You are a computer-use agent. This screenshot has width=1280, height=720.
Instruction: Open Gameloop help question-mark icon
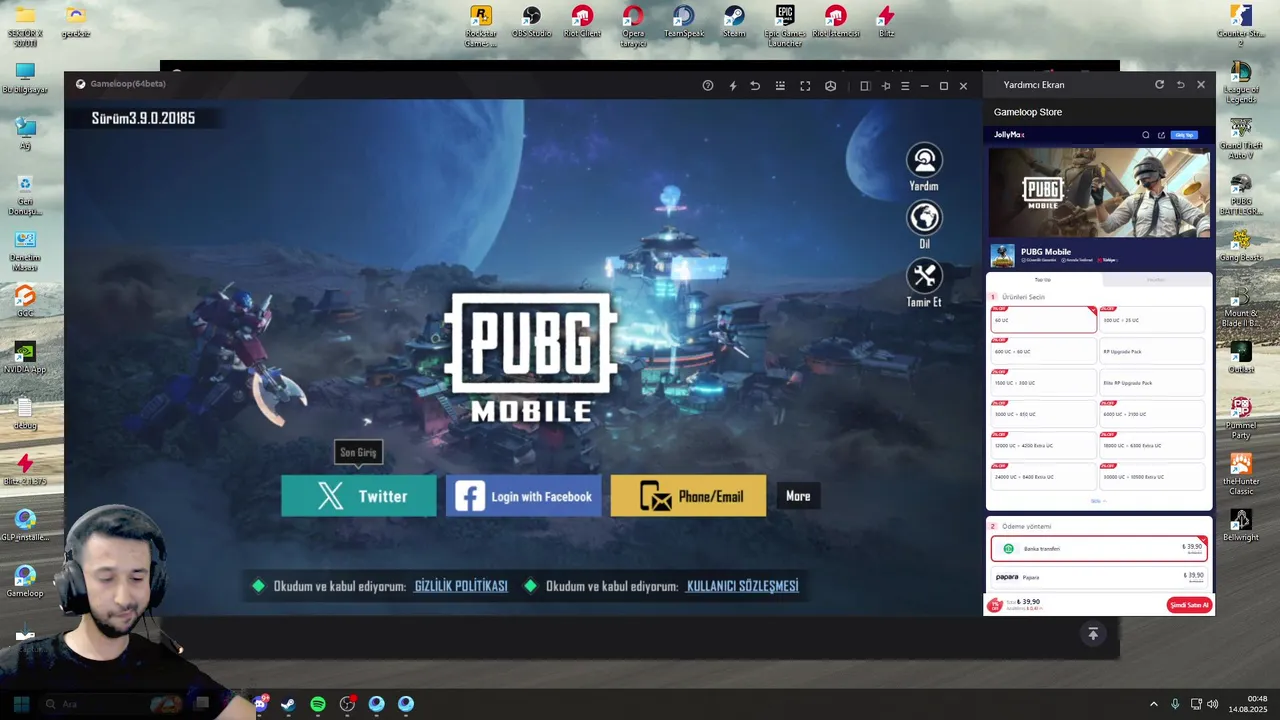(708, 86)
